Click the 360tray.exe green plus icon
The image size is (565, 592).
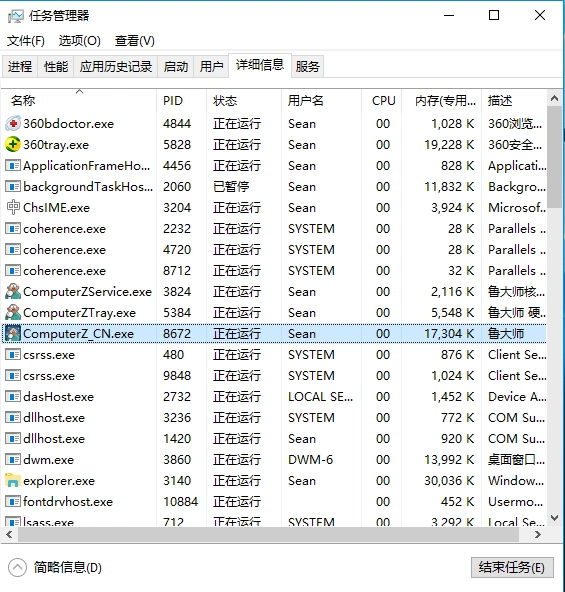[x=13, y=145]
